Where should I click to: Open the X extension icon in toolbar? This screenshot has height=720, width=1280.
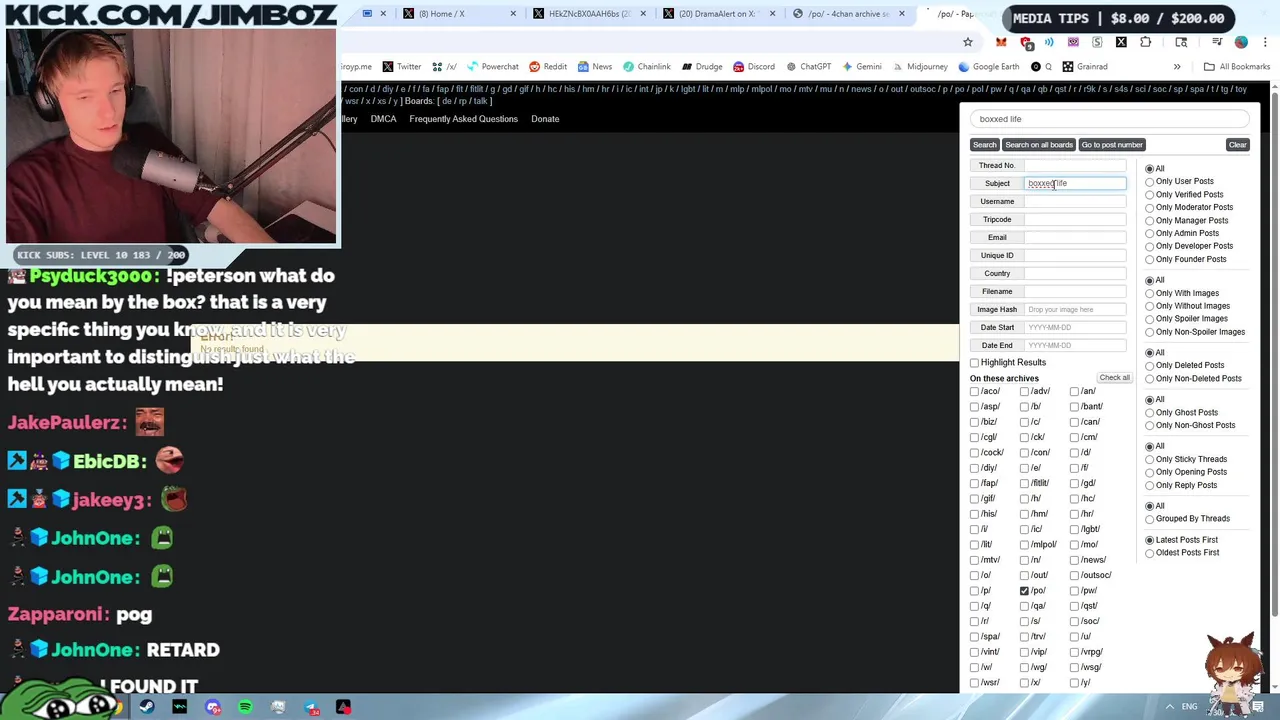coord(1121,42)
